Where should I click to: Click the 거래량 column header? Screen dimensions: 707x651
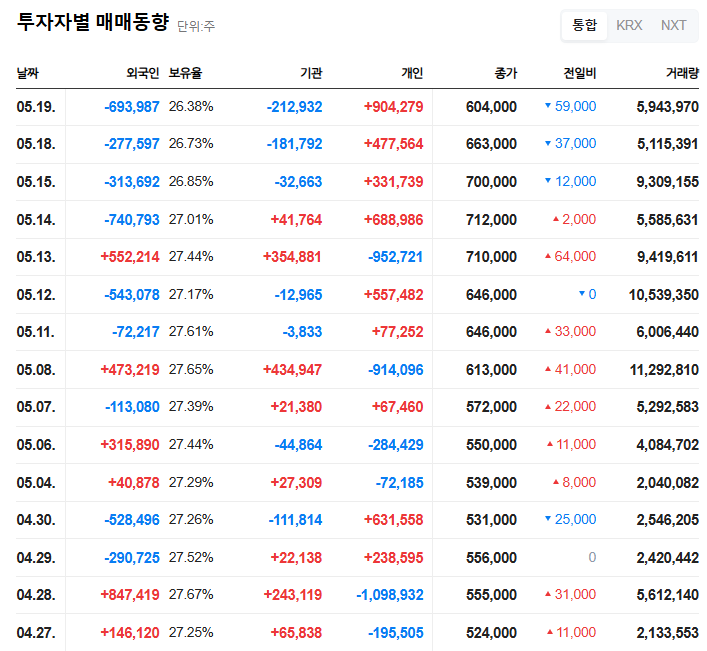point(682,73)
